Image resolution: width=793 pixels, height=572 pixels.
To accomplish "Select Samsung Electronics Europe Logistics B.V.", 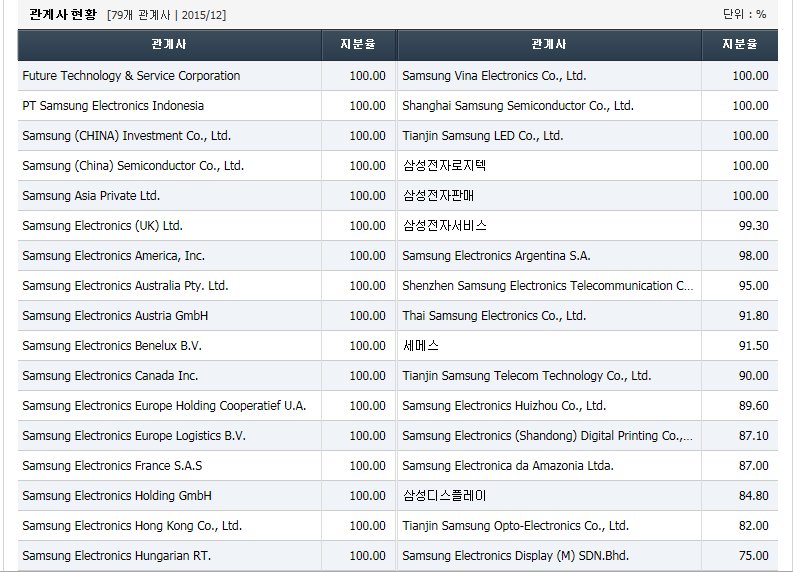I will click(134, 436).
